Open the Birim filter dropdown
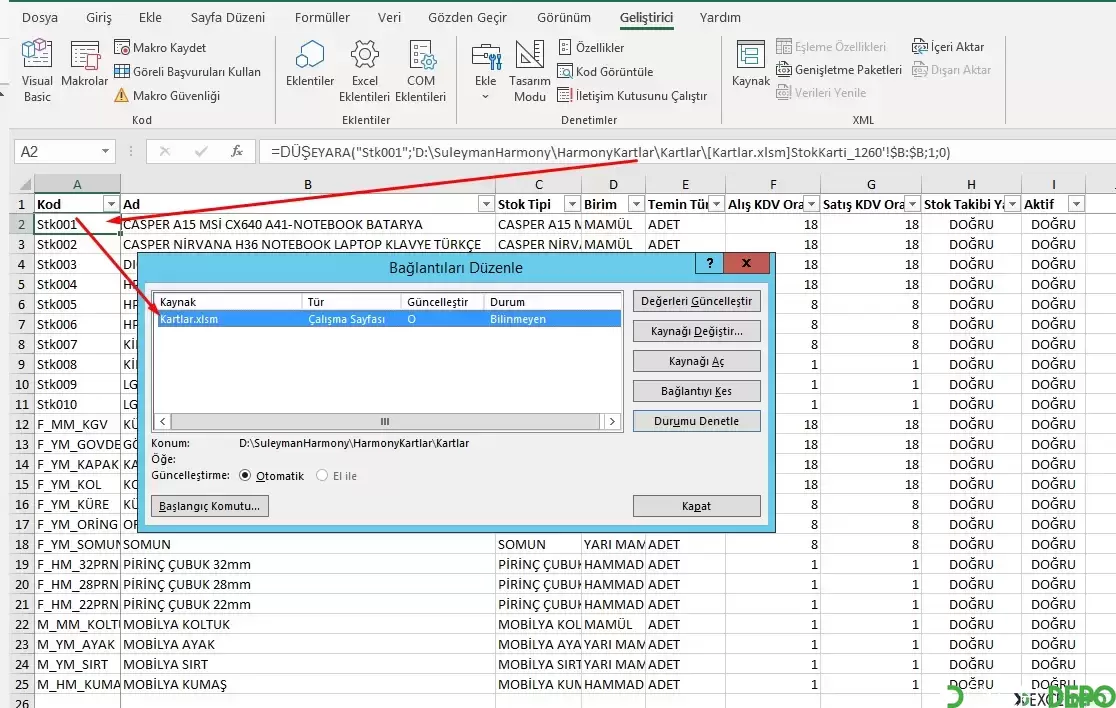Image resolution: width=1116 pixels, height=708 pixels. [x=636, y=204]
